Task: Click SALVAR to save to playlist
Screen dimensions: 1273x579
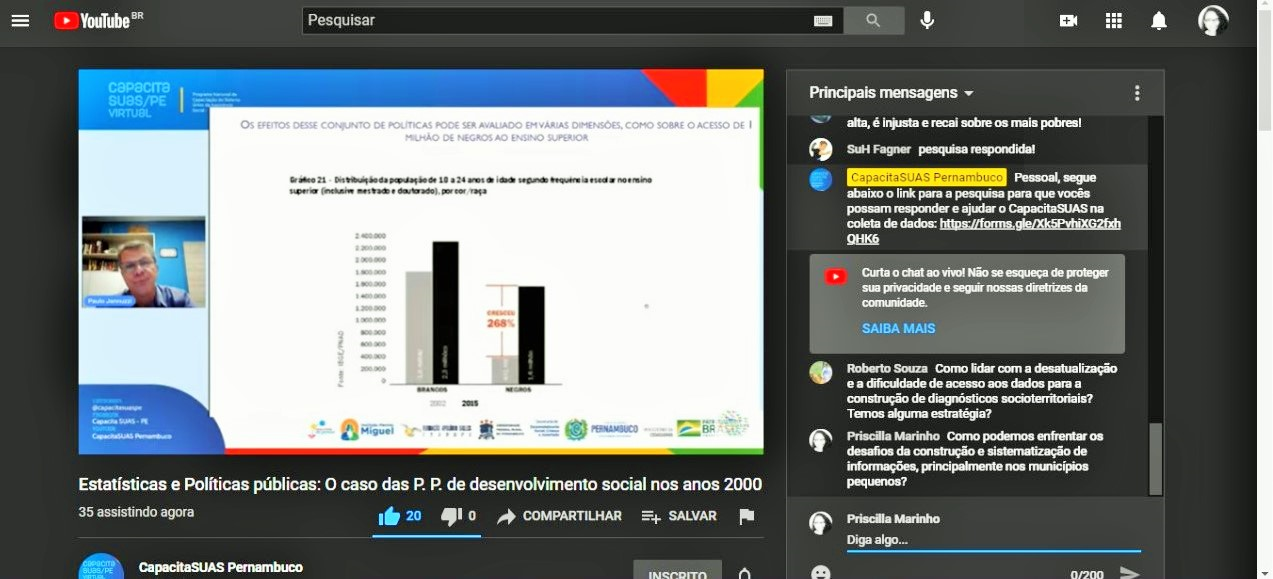Action: 679,516
